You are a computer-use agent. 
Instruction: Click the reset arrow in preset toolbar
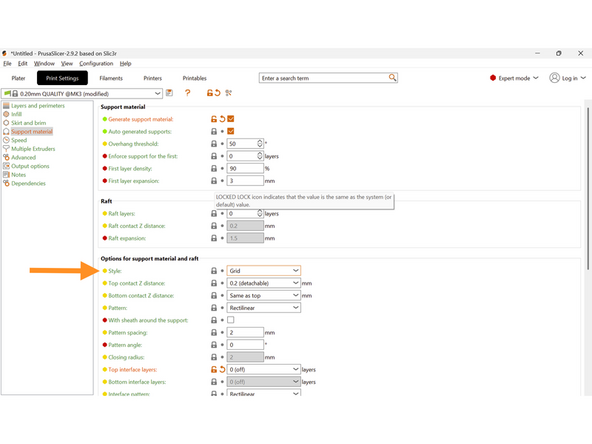point(217,93)
